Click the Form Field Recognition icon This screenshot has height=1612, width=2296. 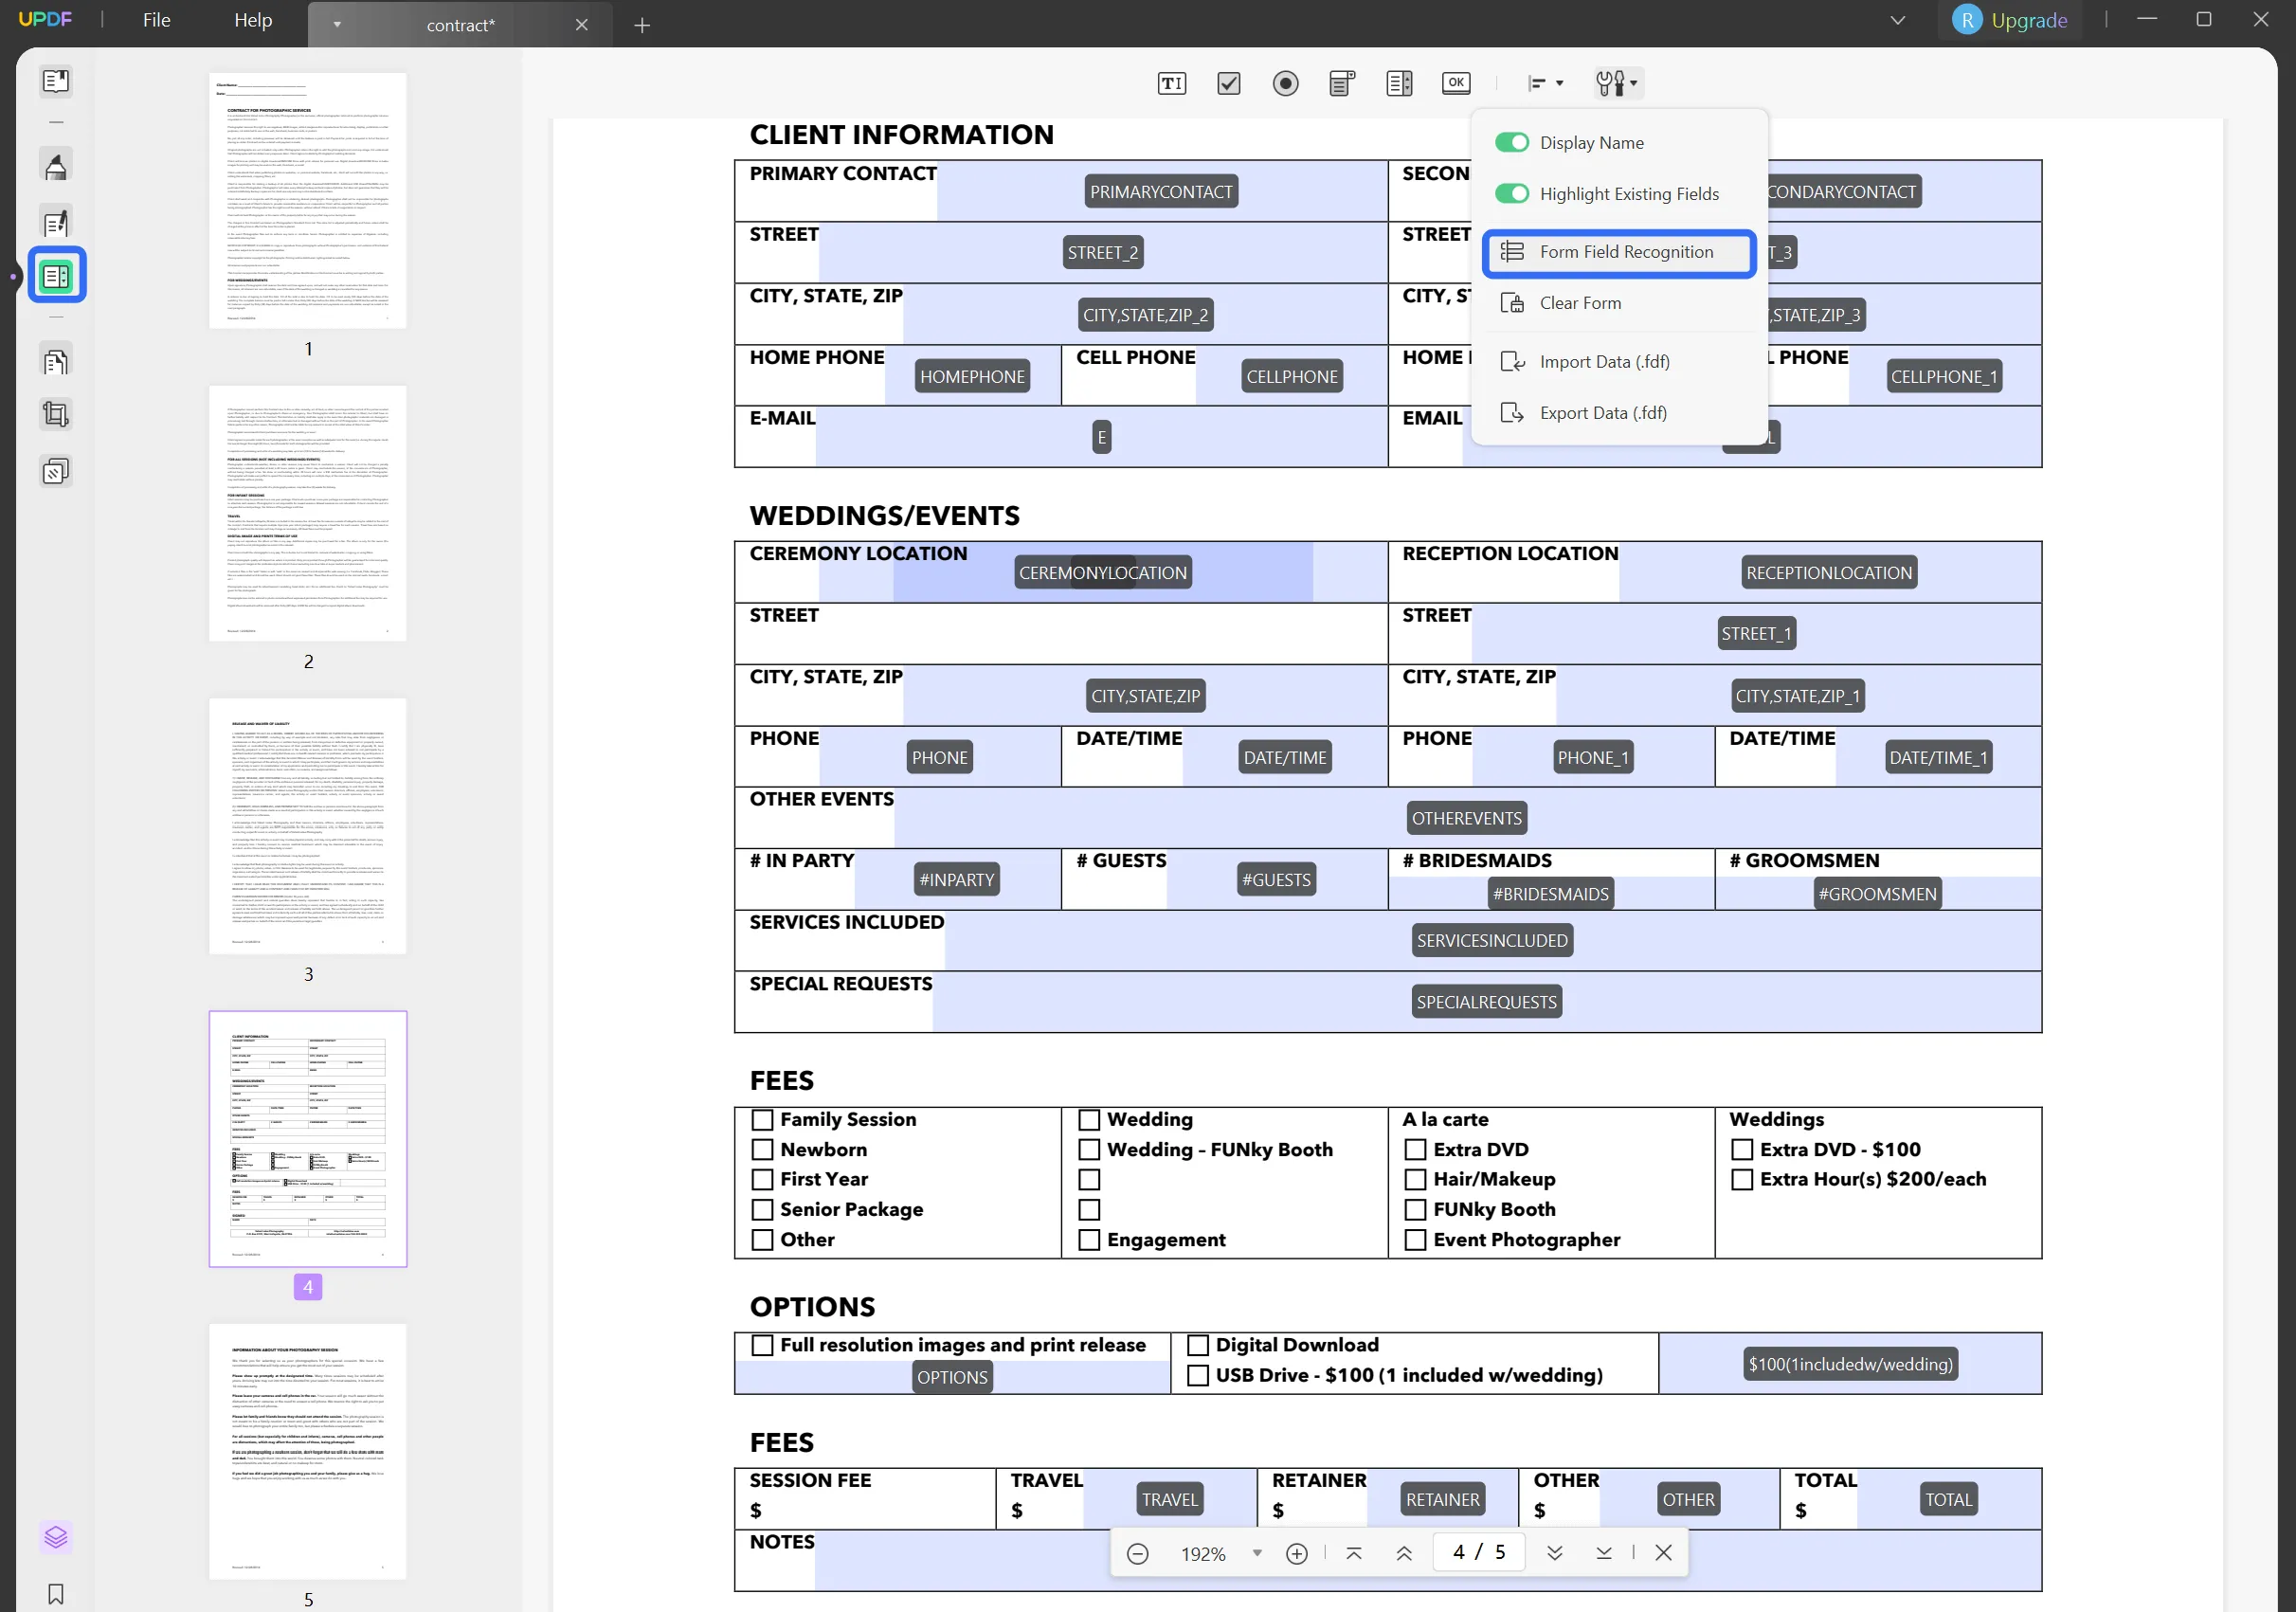click(1510, 251)
